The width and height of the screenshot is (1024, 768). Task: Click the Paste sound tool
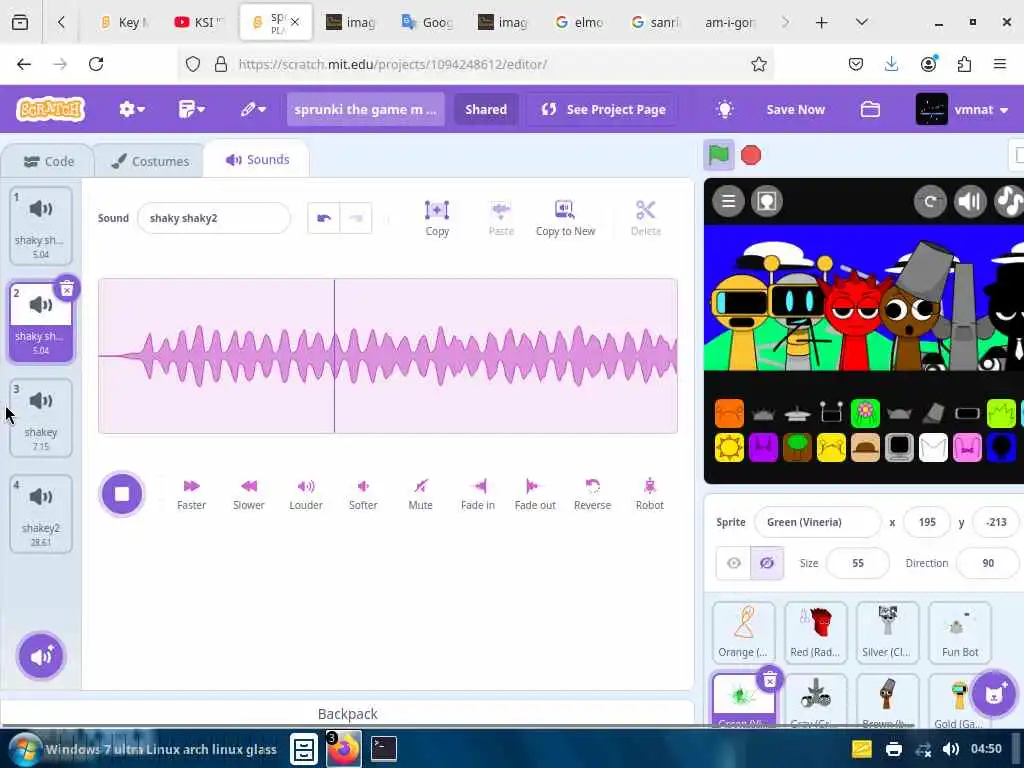tap(501, 218)
